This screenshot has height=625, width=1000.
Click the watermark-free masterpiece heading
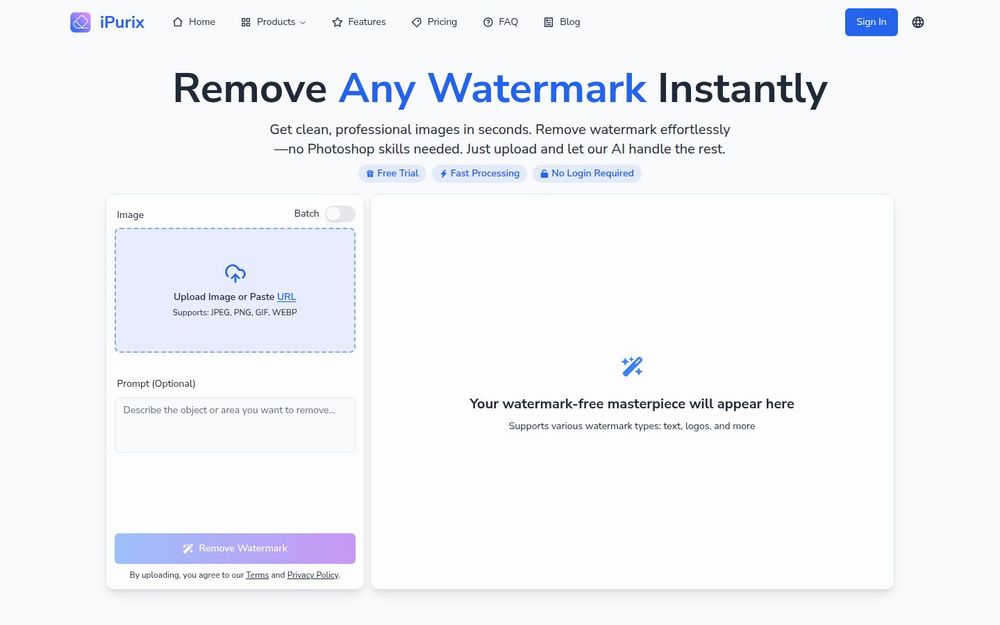(x=632, y=404)
